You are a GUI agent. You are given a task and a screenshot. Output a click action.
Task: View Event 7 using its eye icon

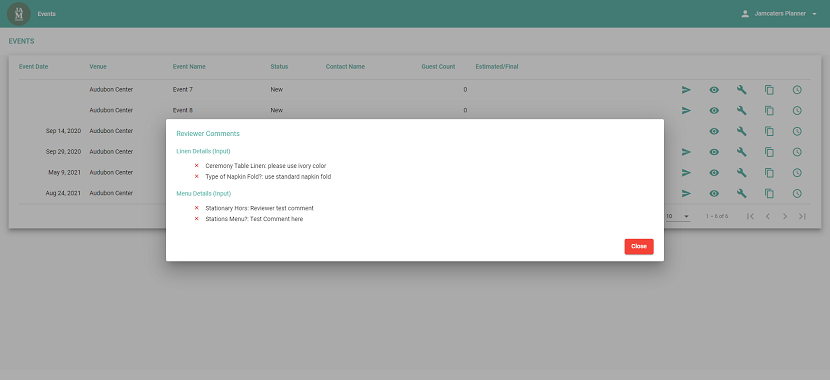click(x=714, y=90)
